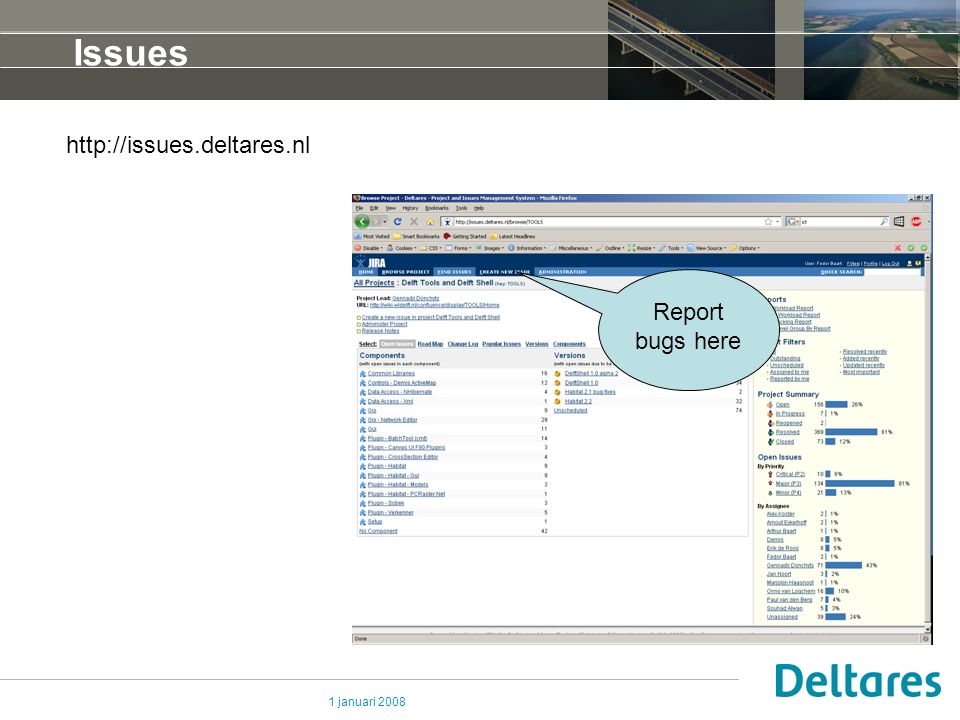This screenshot has width=960, height=720.
Task: Click the JIRA Quick Search input field
Action: click(891, 272)
